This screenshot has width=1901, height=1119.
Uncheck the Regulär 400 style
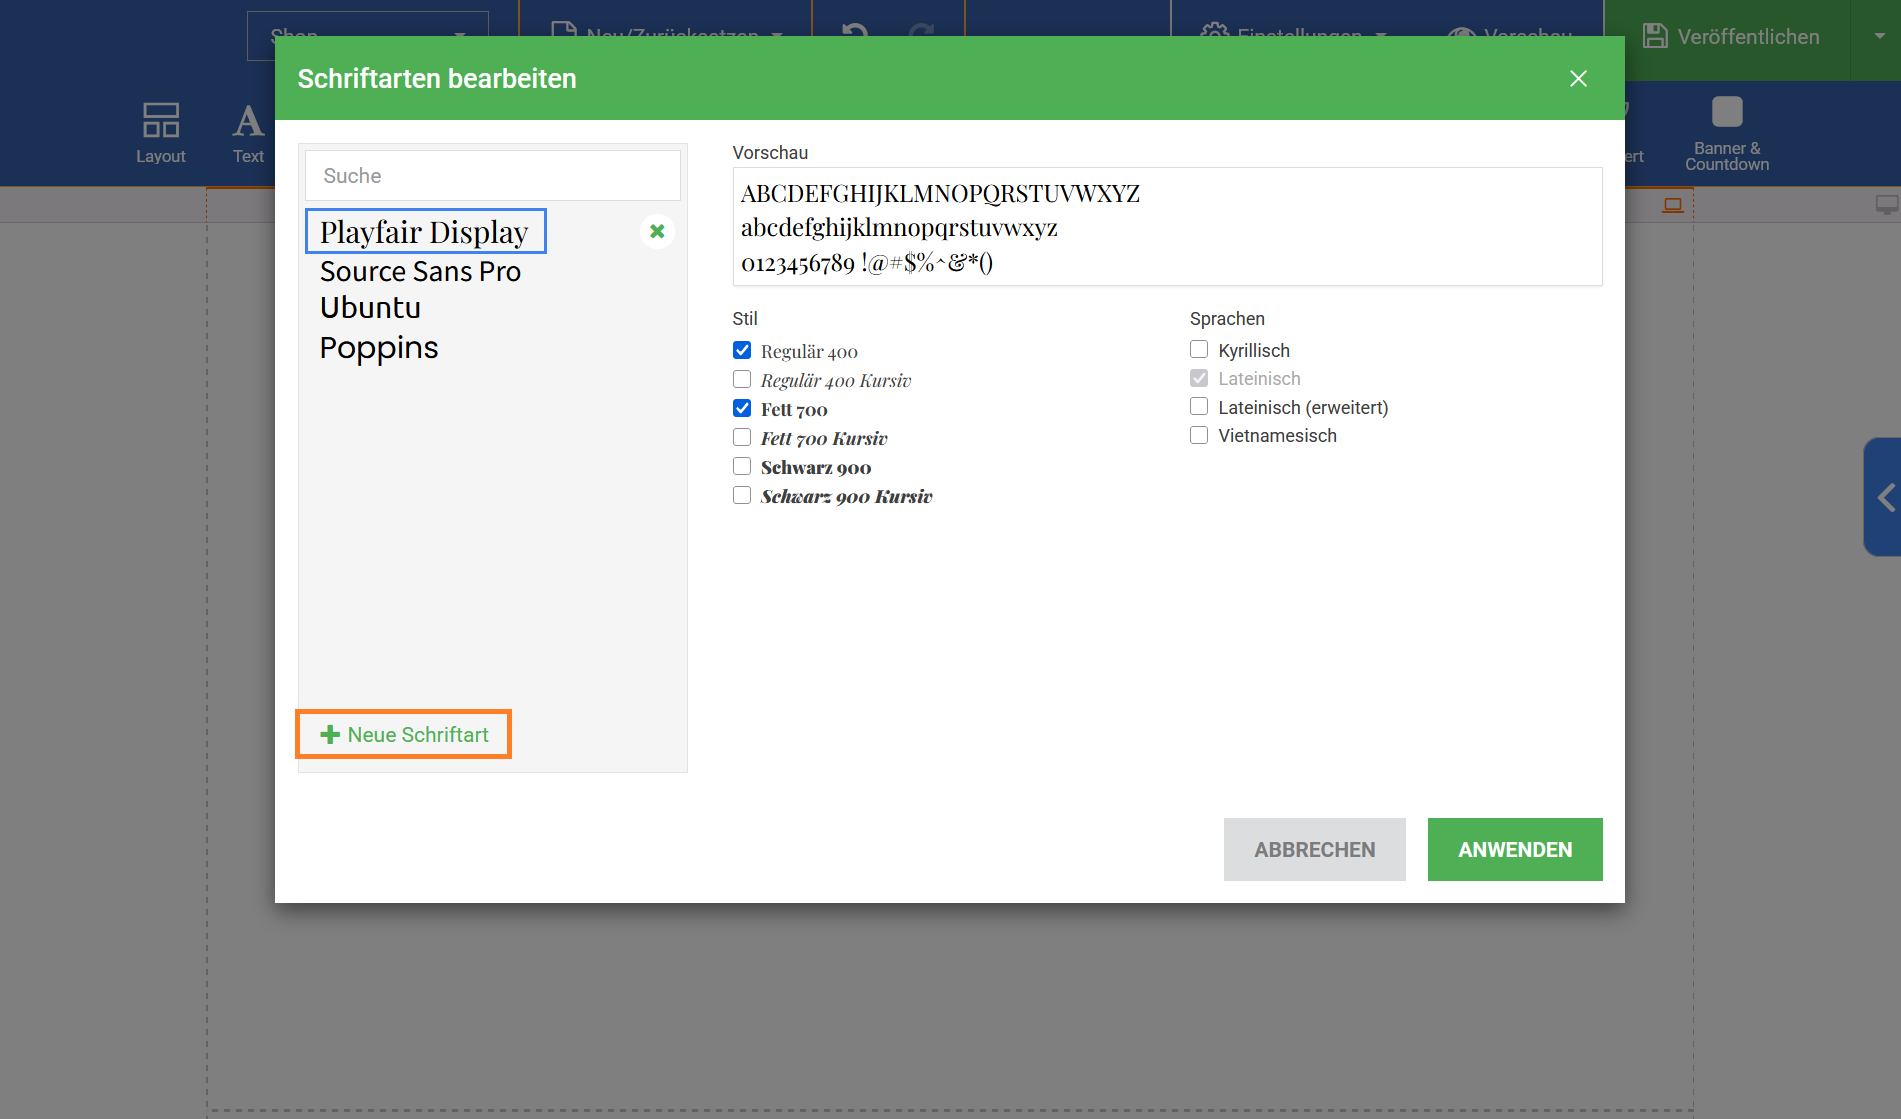pyautogui.click(x=742, y=351)
